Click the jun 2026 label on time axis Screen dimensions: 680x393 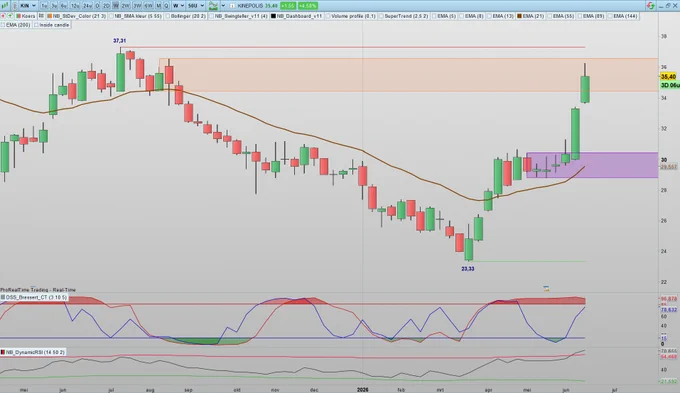(x=566, y=390)
